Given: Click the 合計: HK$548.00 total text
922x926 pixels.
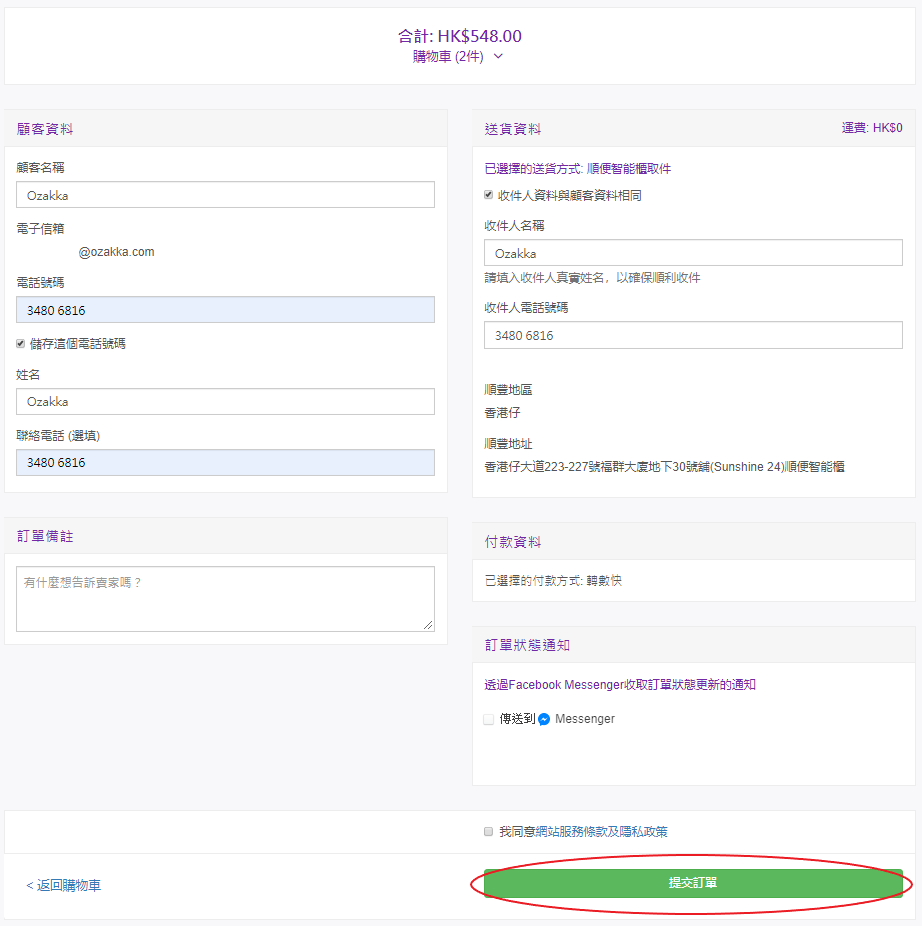Looking at the screenshot, I should [460, 36].
